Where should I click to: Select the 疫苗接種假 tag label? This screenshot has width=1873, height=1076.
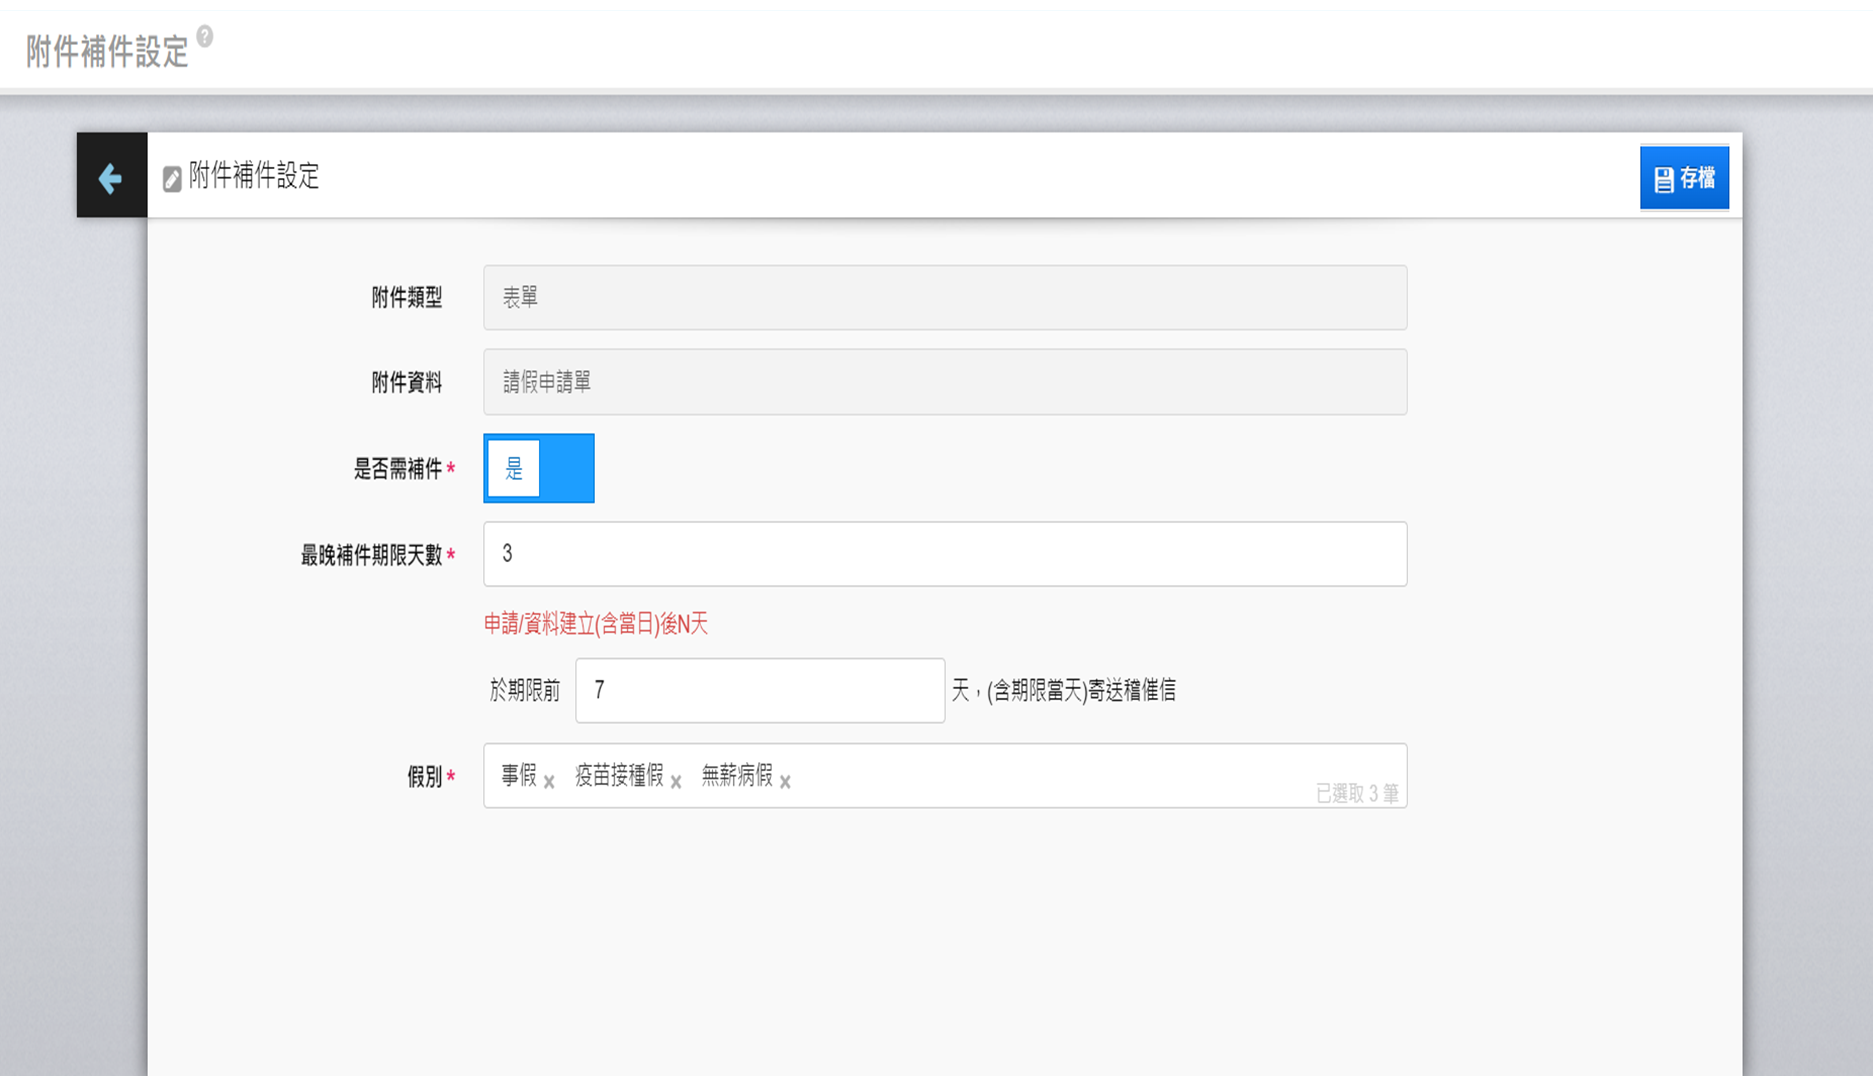tap(619, 775)
